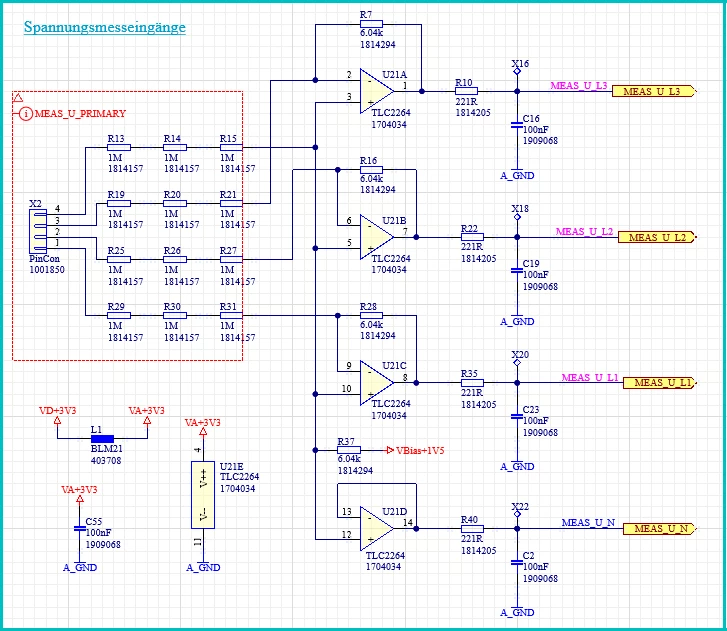Screen dimensions: 727x631
Task: Select the VBias+1V5 power port
Action: 415,450
